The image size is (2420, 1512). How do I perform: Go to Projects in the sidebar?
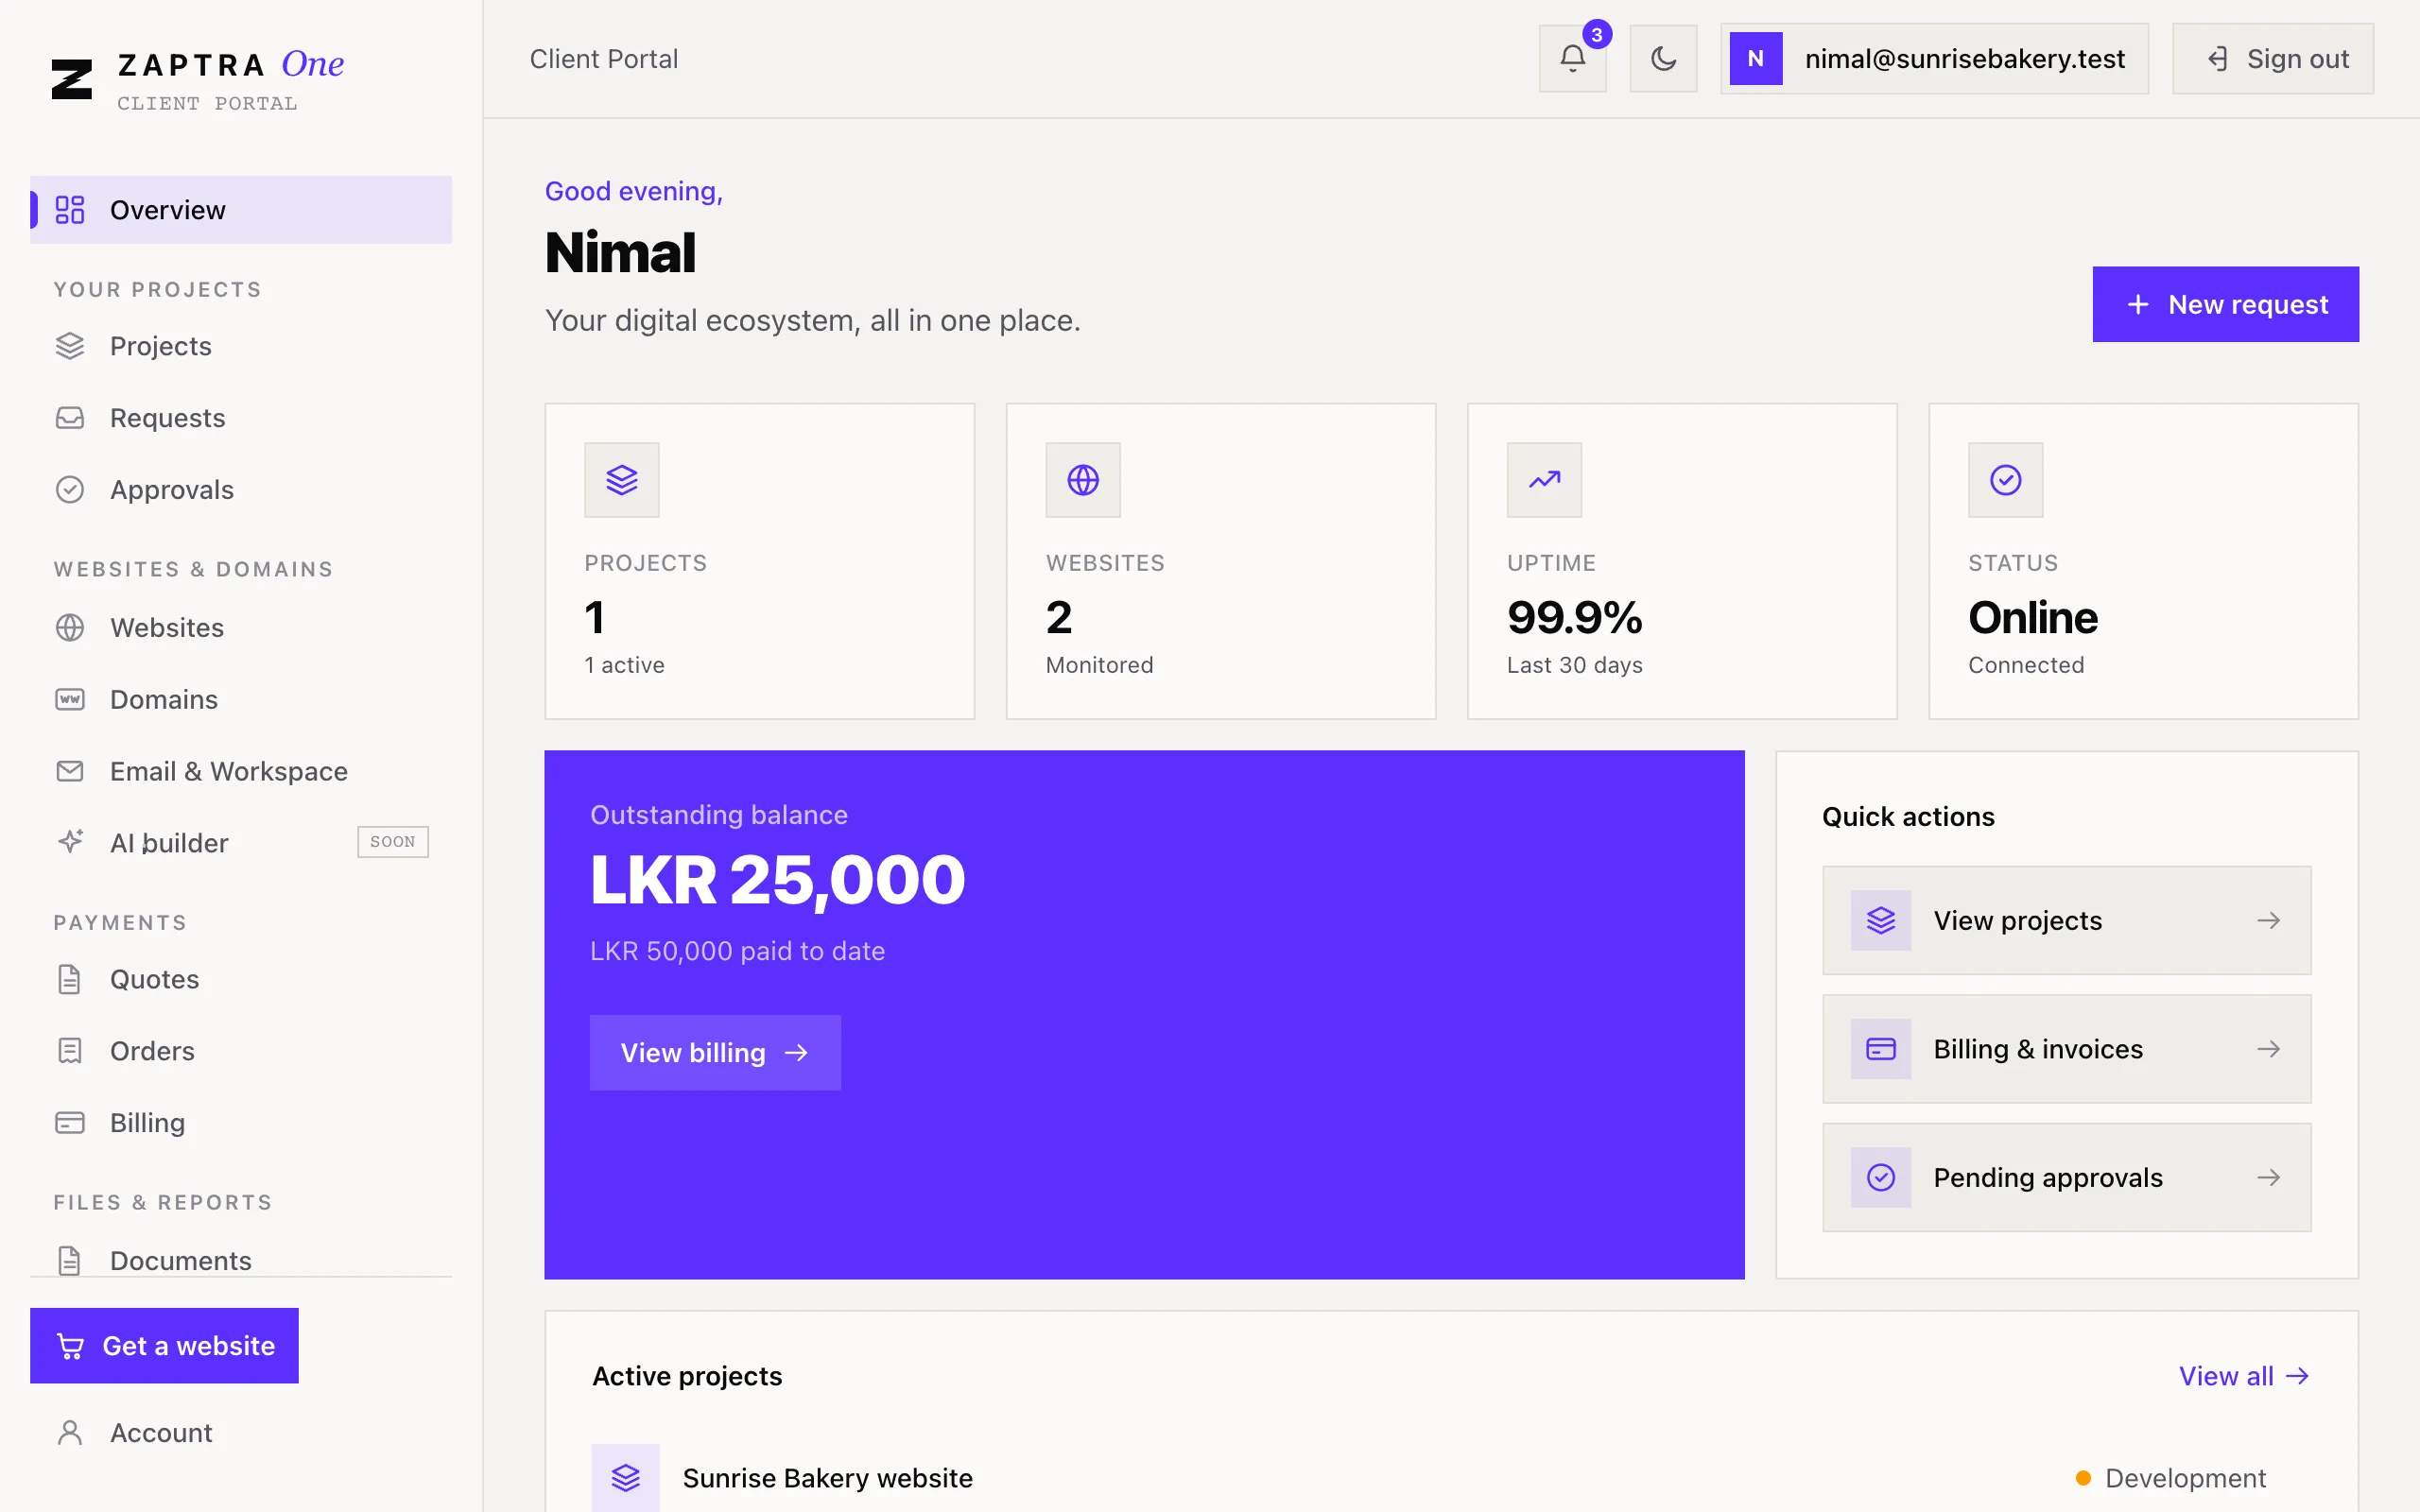pos(241,346)
